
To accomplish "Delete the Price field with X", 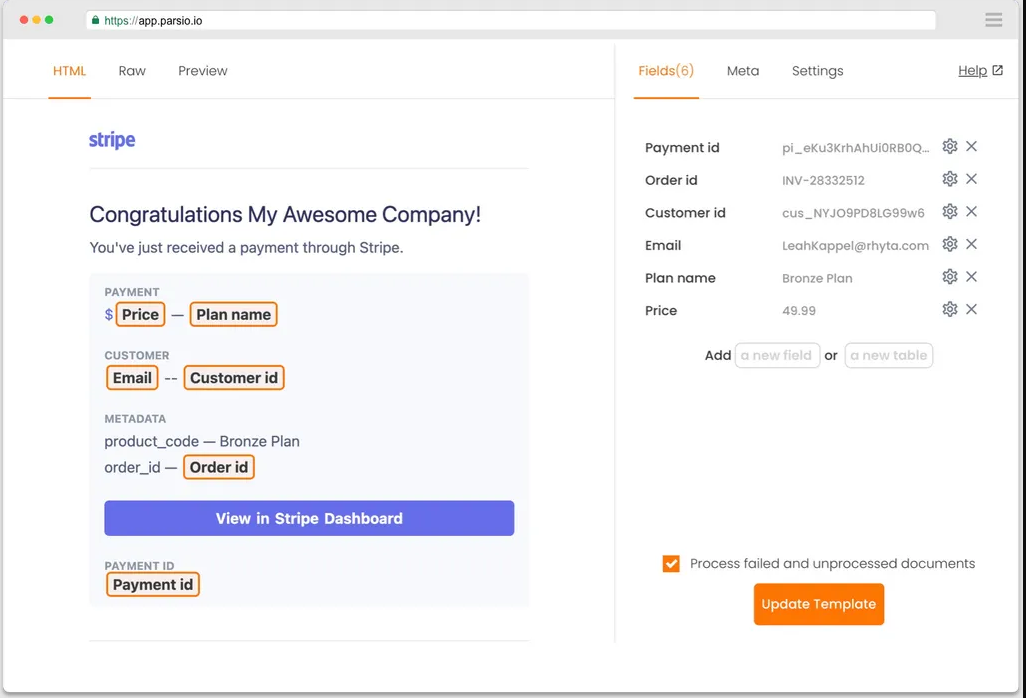I will coord(971,310).
